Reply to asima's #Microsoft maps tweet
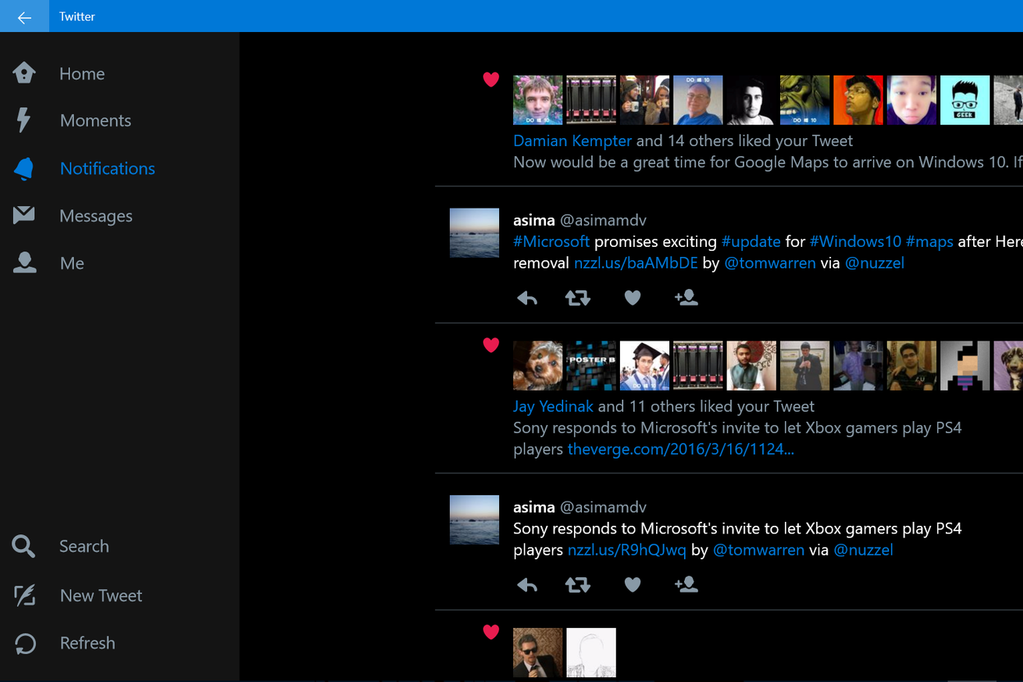The height and width of the screenshot is (682, 1023). click(527, 298)
